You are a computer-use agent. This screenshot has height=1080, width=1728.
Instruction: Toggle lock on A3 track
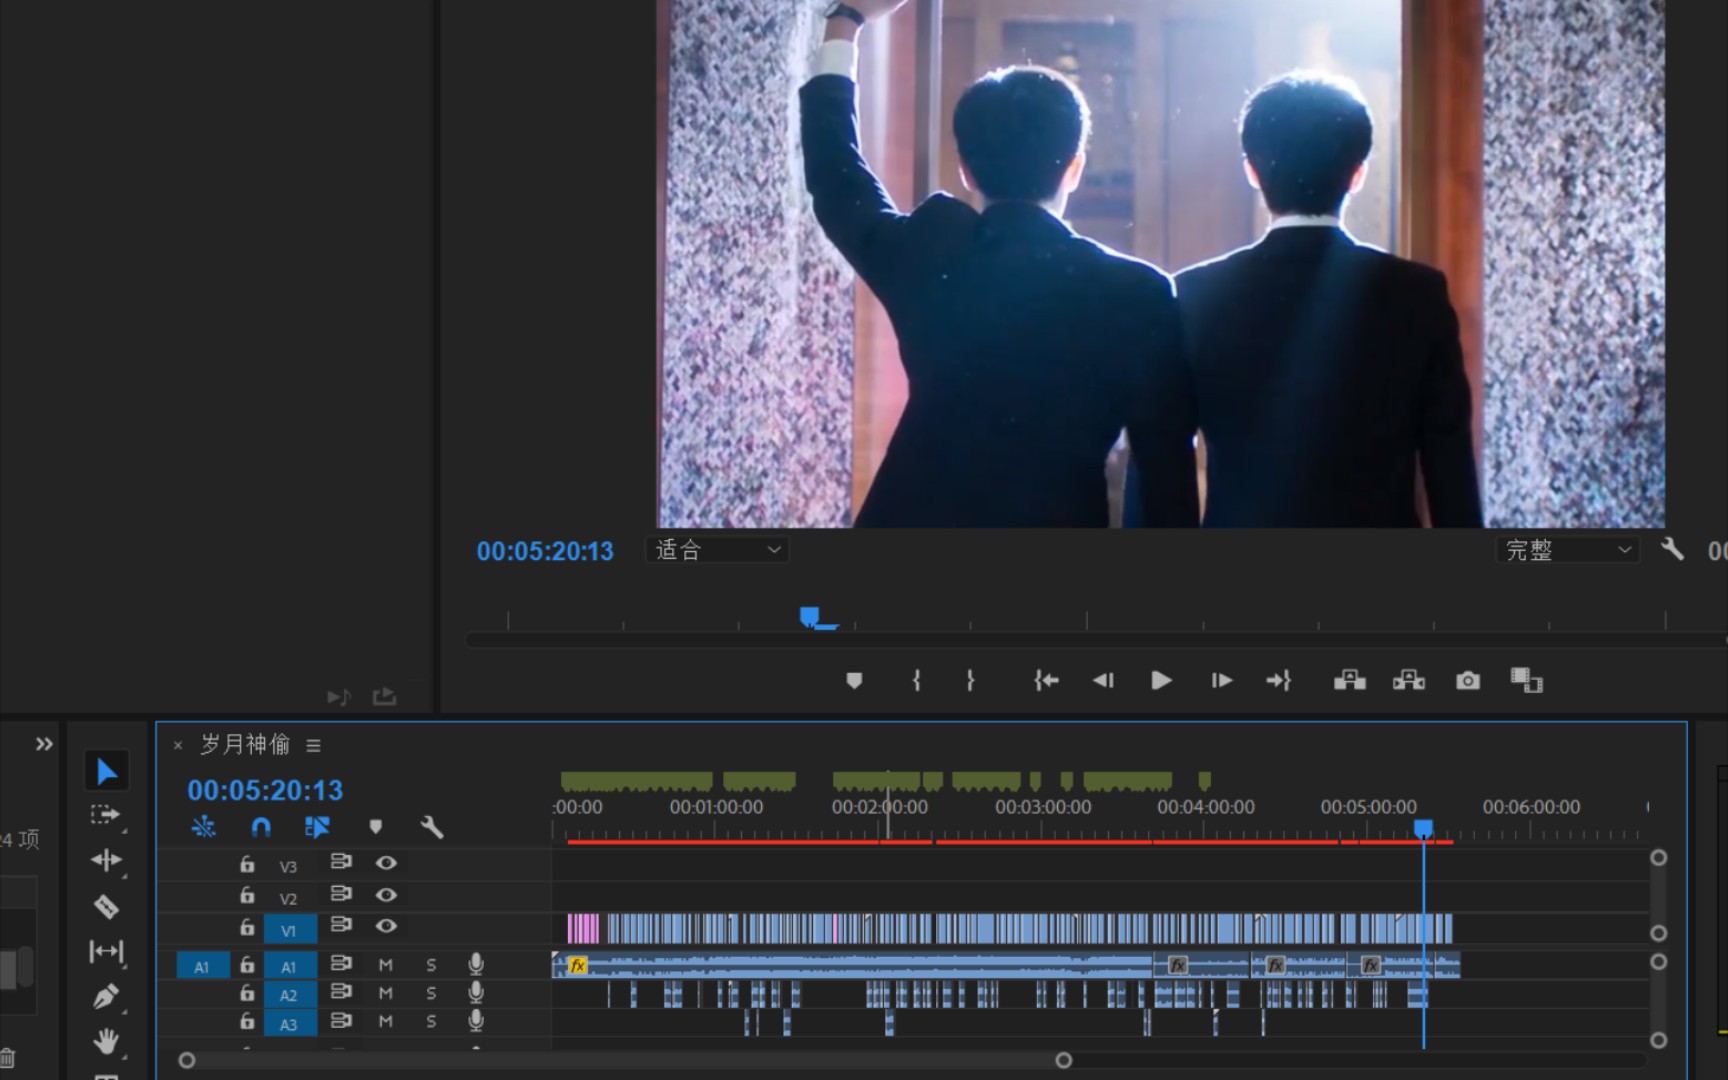[x=247, y=1021]
